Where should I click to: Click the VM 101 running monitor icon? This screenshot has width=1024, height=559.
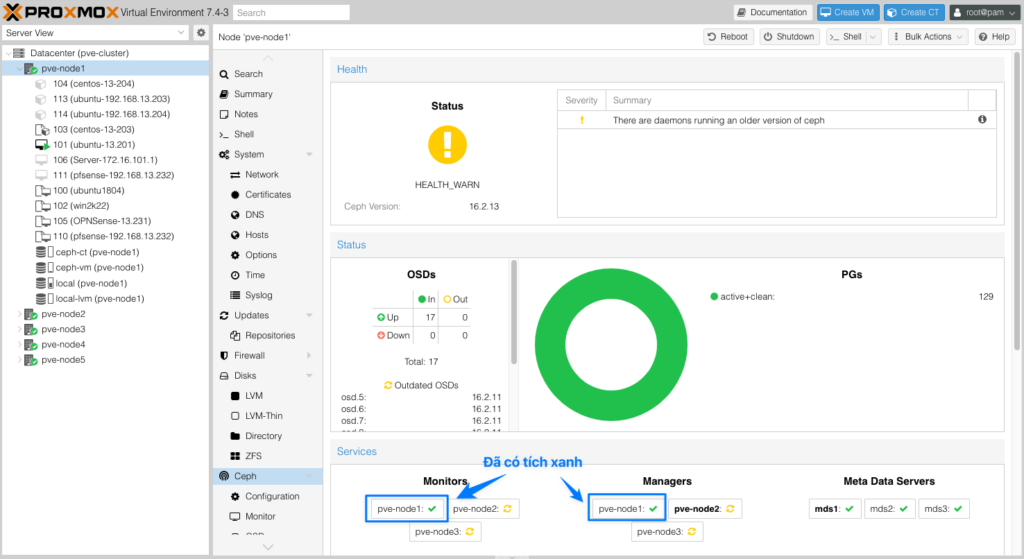click(x=42, y=145)
